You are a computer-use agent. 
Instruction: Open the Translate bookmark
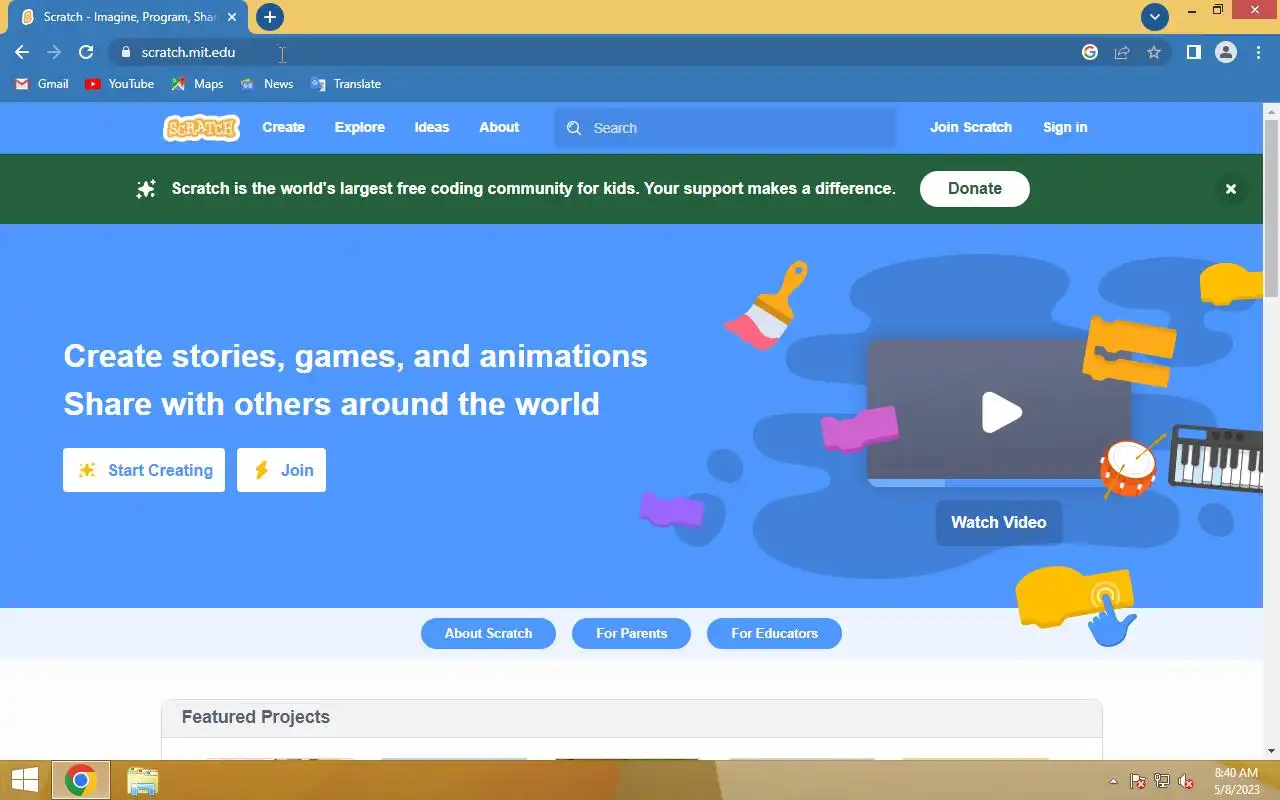click(x=346, y=84)
